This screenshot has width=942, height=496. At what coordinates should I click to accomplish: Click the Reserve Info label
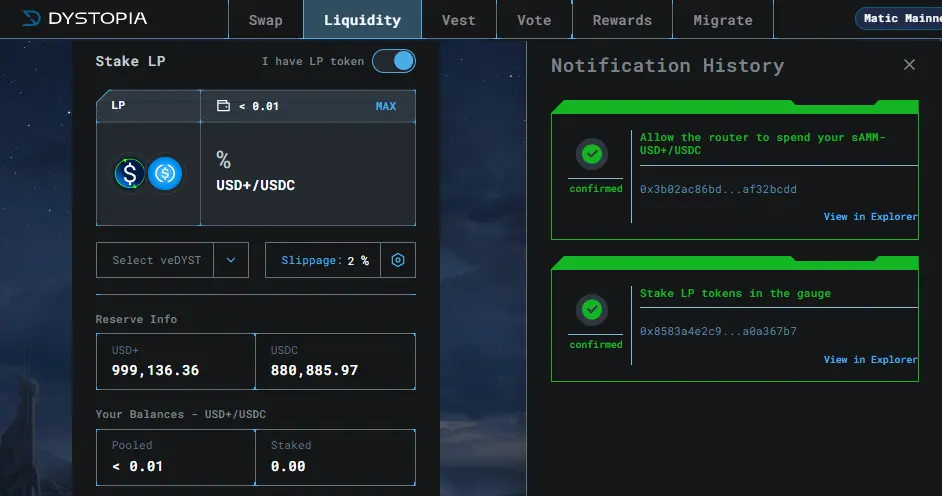(x=136, y=319)
